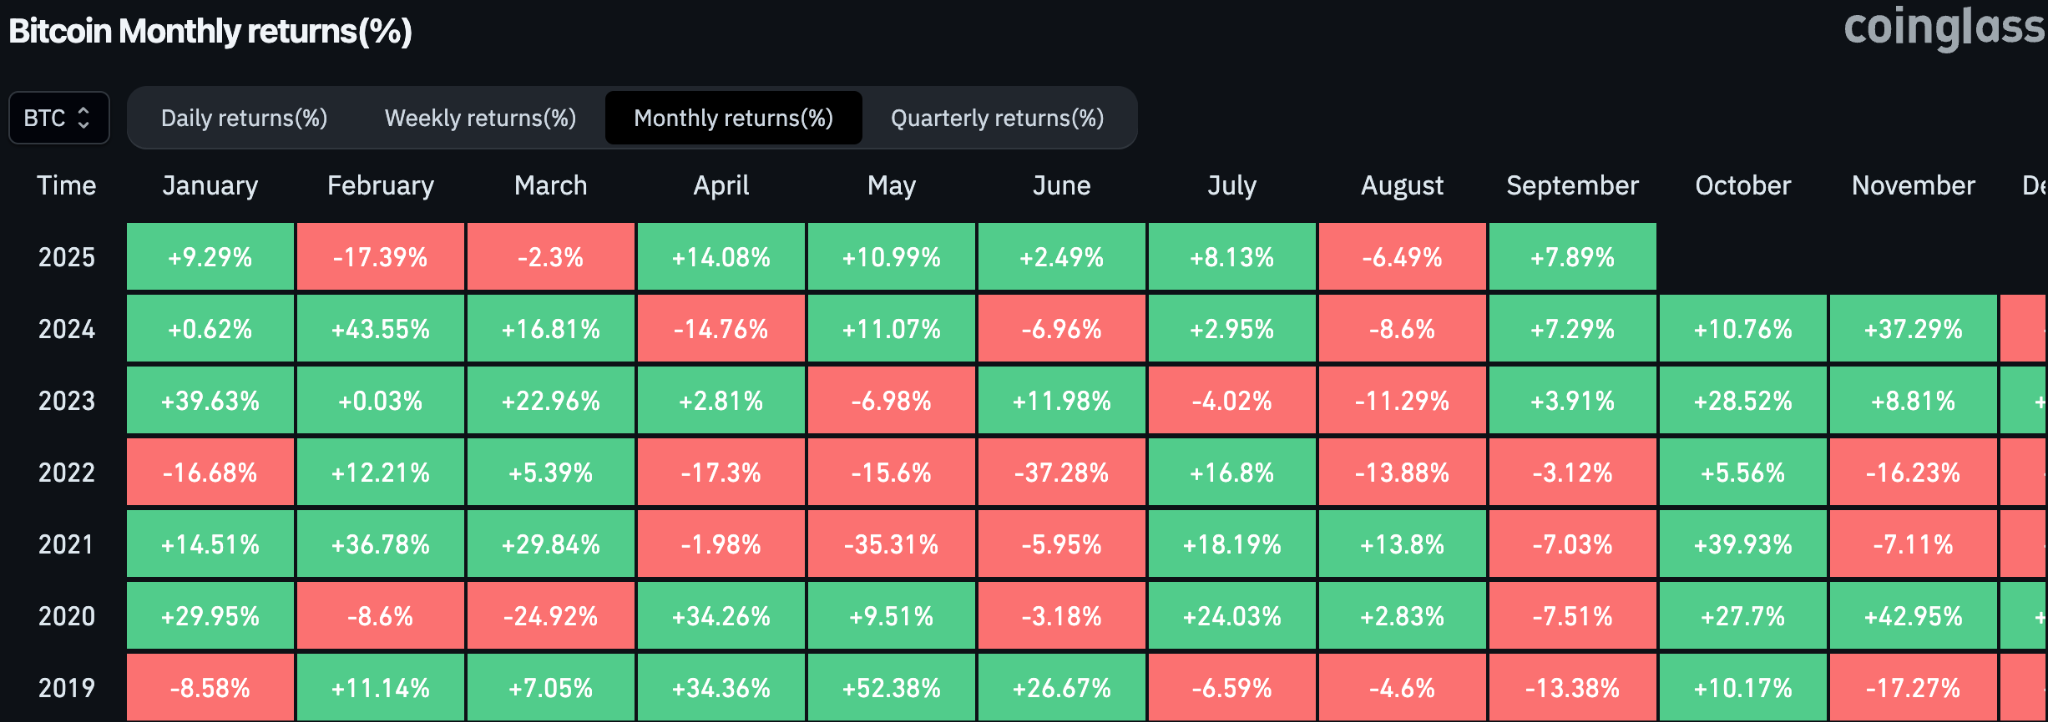Image resolution: width=2048 pixels, height=722 pixels.
Task: Select the 2021 October +39.93% cell
Action: 1742,545
